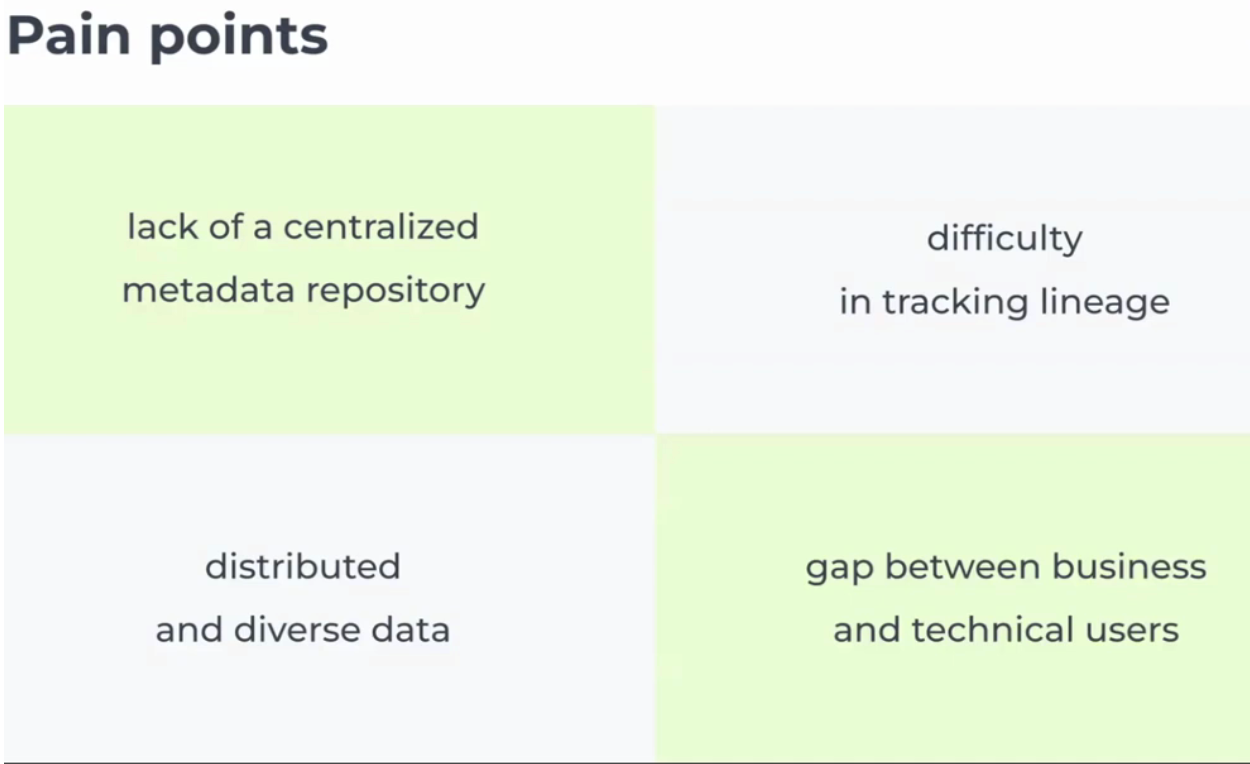Screen dimensions: 1250x764
Task: Click the "gap between business" text line
Action: click(x=1006, y=568)
